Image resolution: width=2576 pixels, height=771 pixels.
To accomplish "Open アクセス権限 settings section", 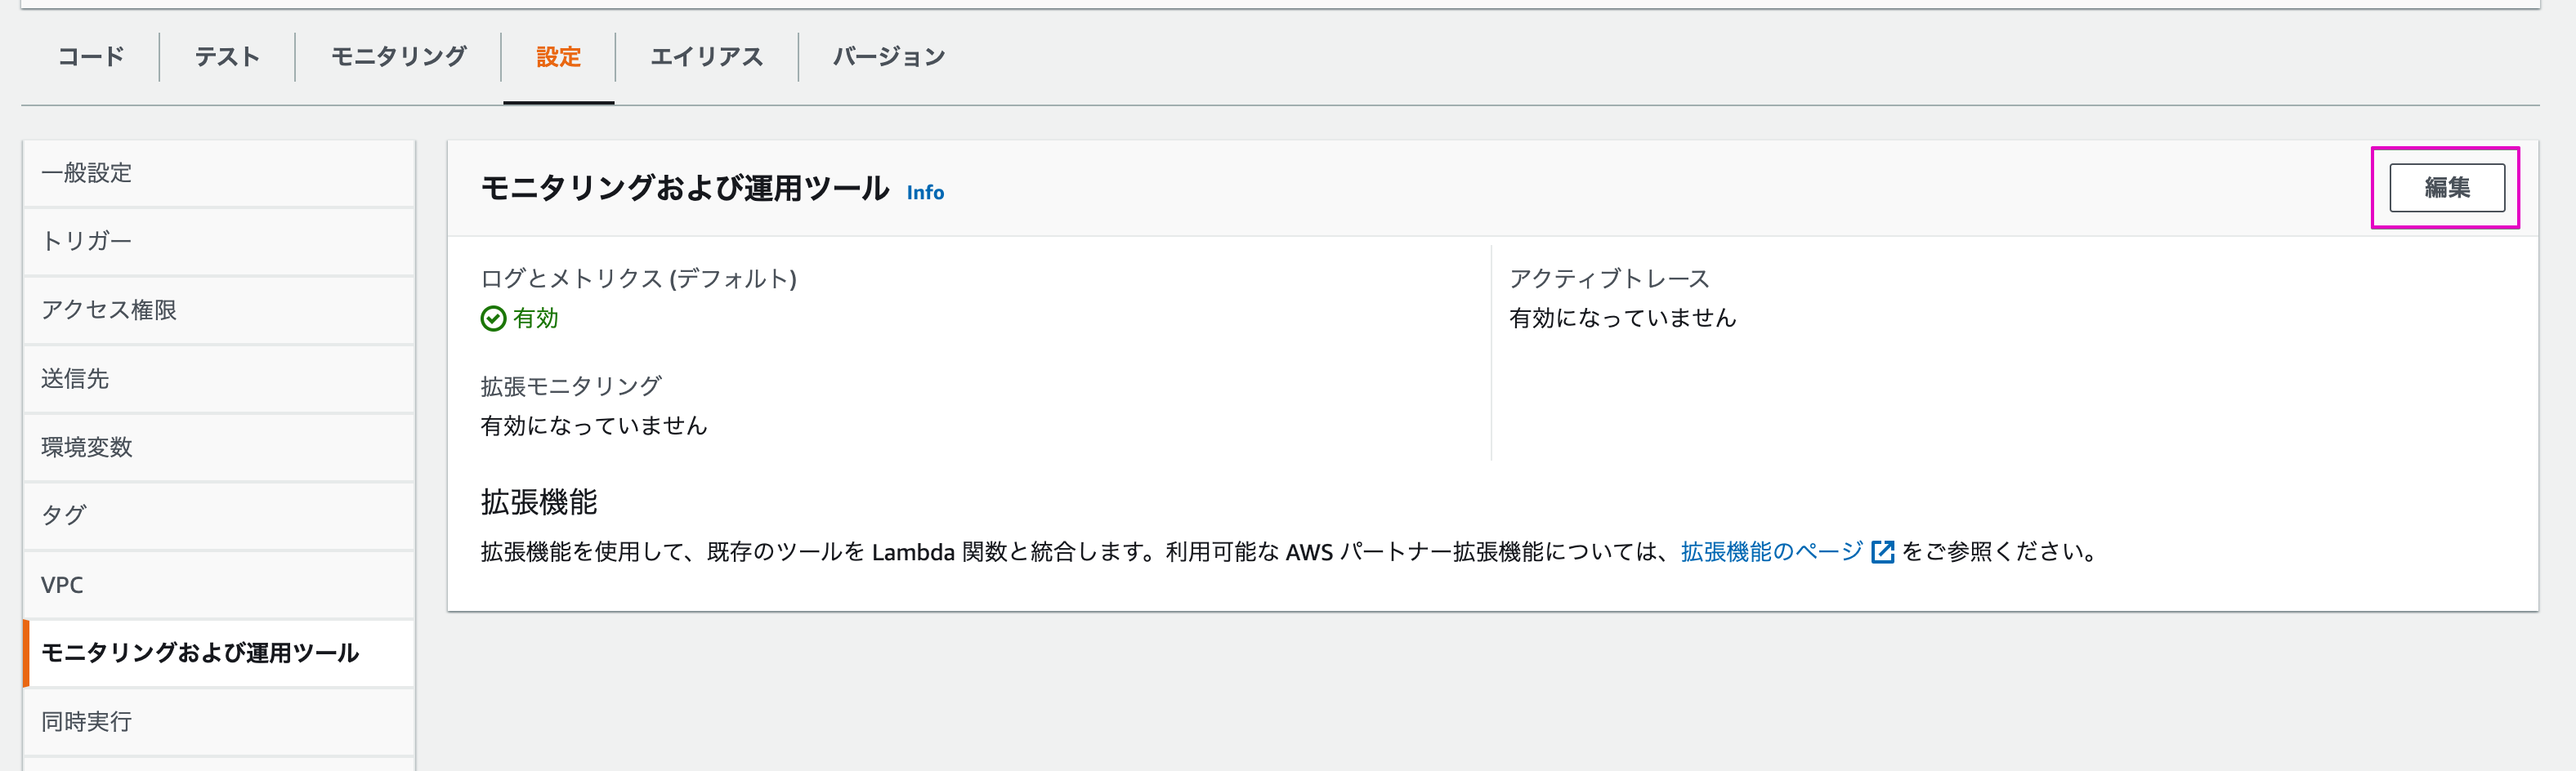I will coord(110,310).
